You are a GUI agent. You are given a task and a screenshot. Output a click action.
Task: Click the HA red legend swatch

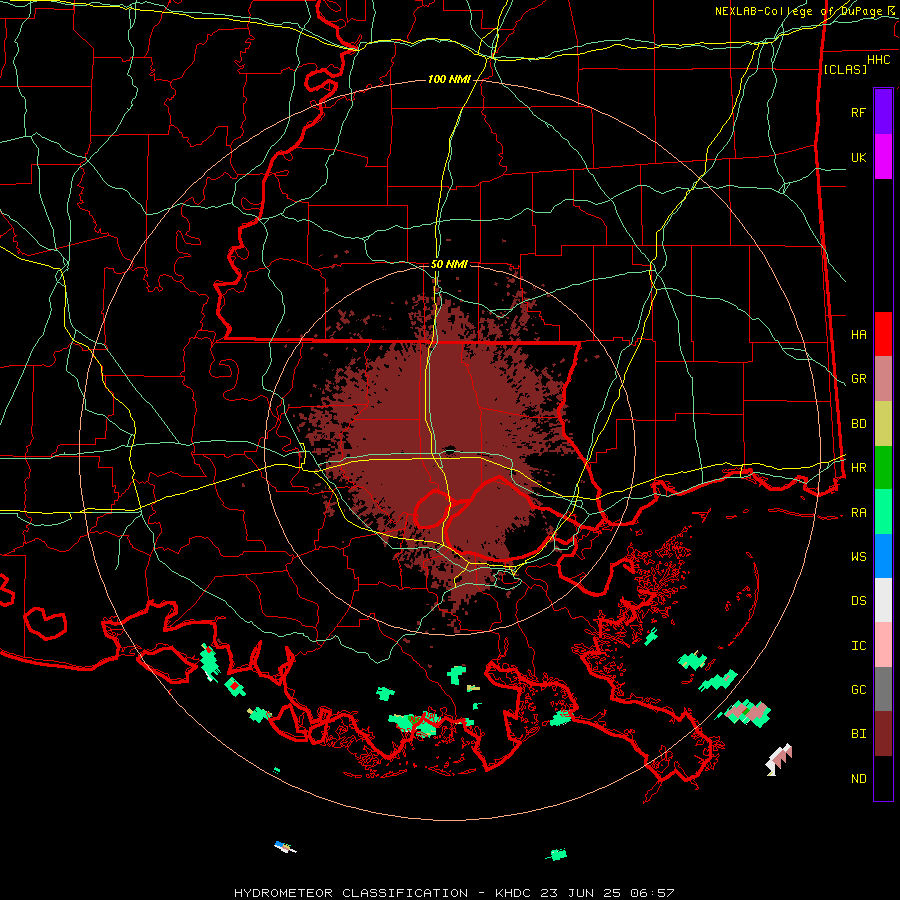click(x=883, y=334)
